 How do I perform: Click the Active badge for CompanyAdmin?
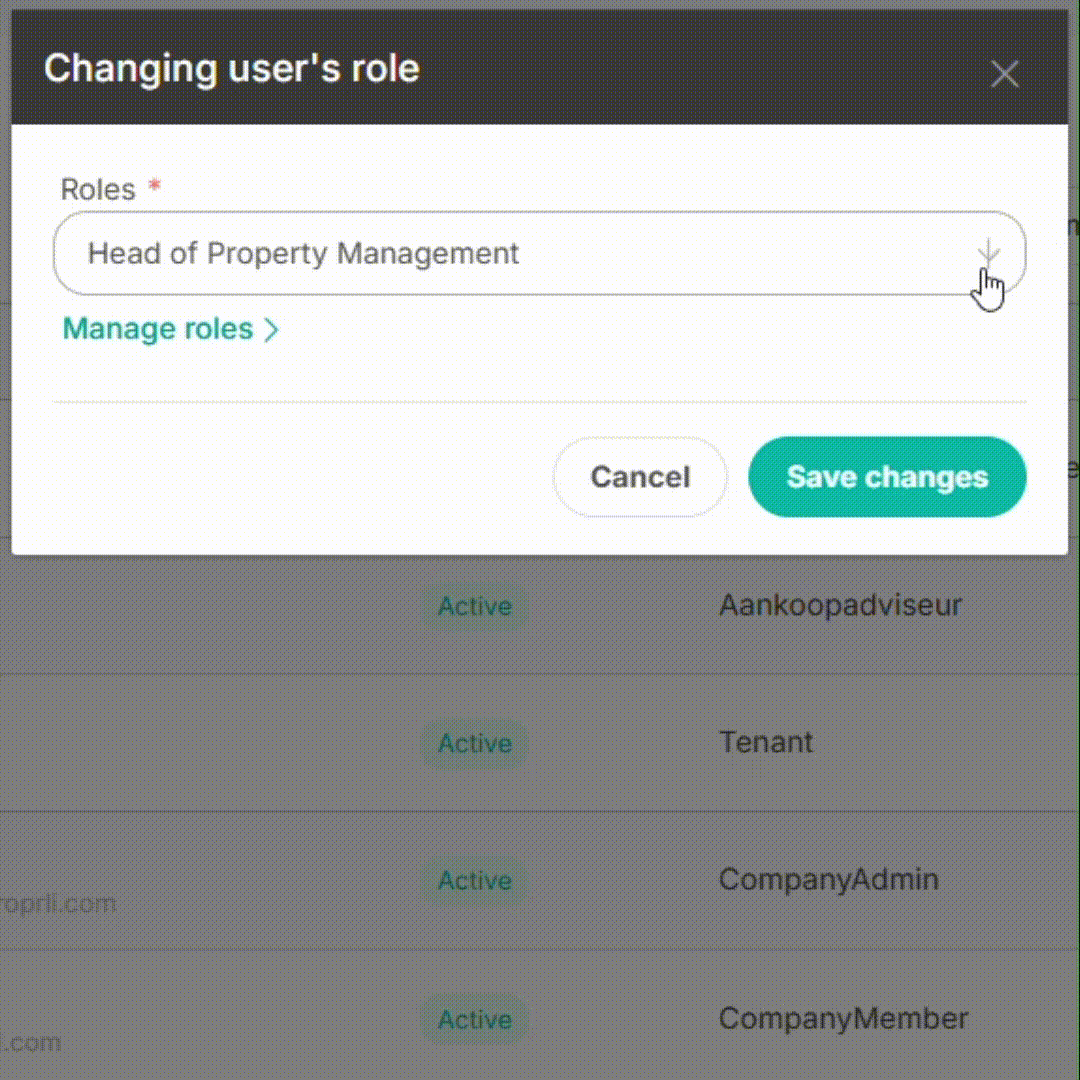point(475,880)
